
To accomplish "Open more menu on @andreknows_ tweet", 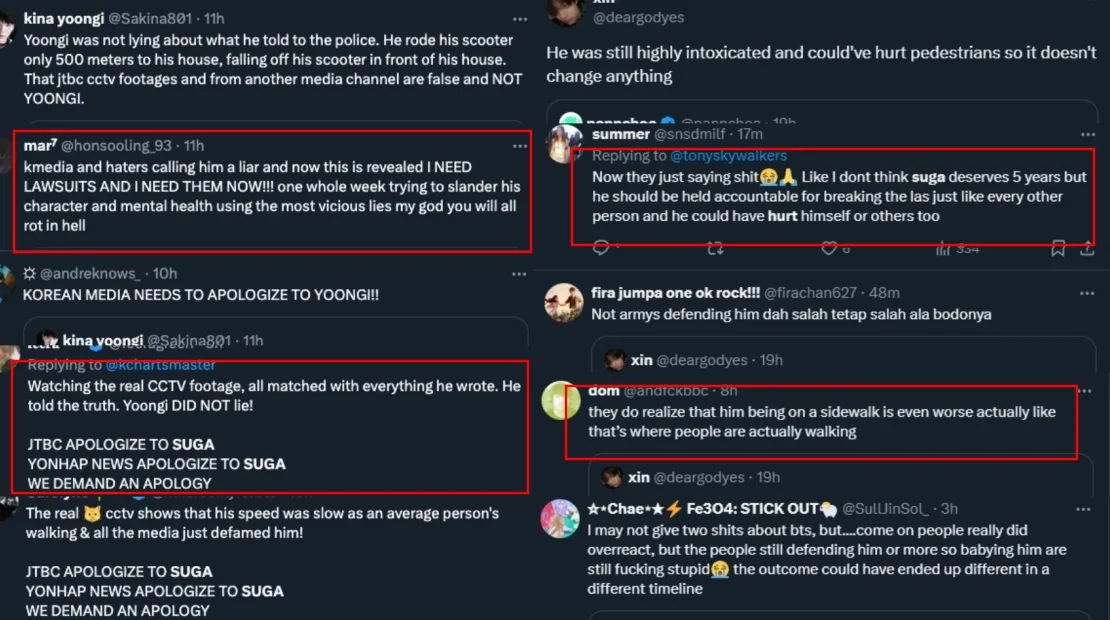I will pos(519,273).
